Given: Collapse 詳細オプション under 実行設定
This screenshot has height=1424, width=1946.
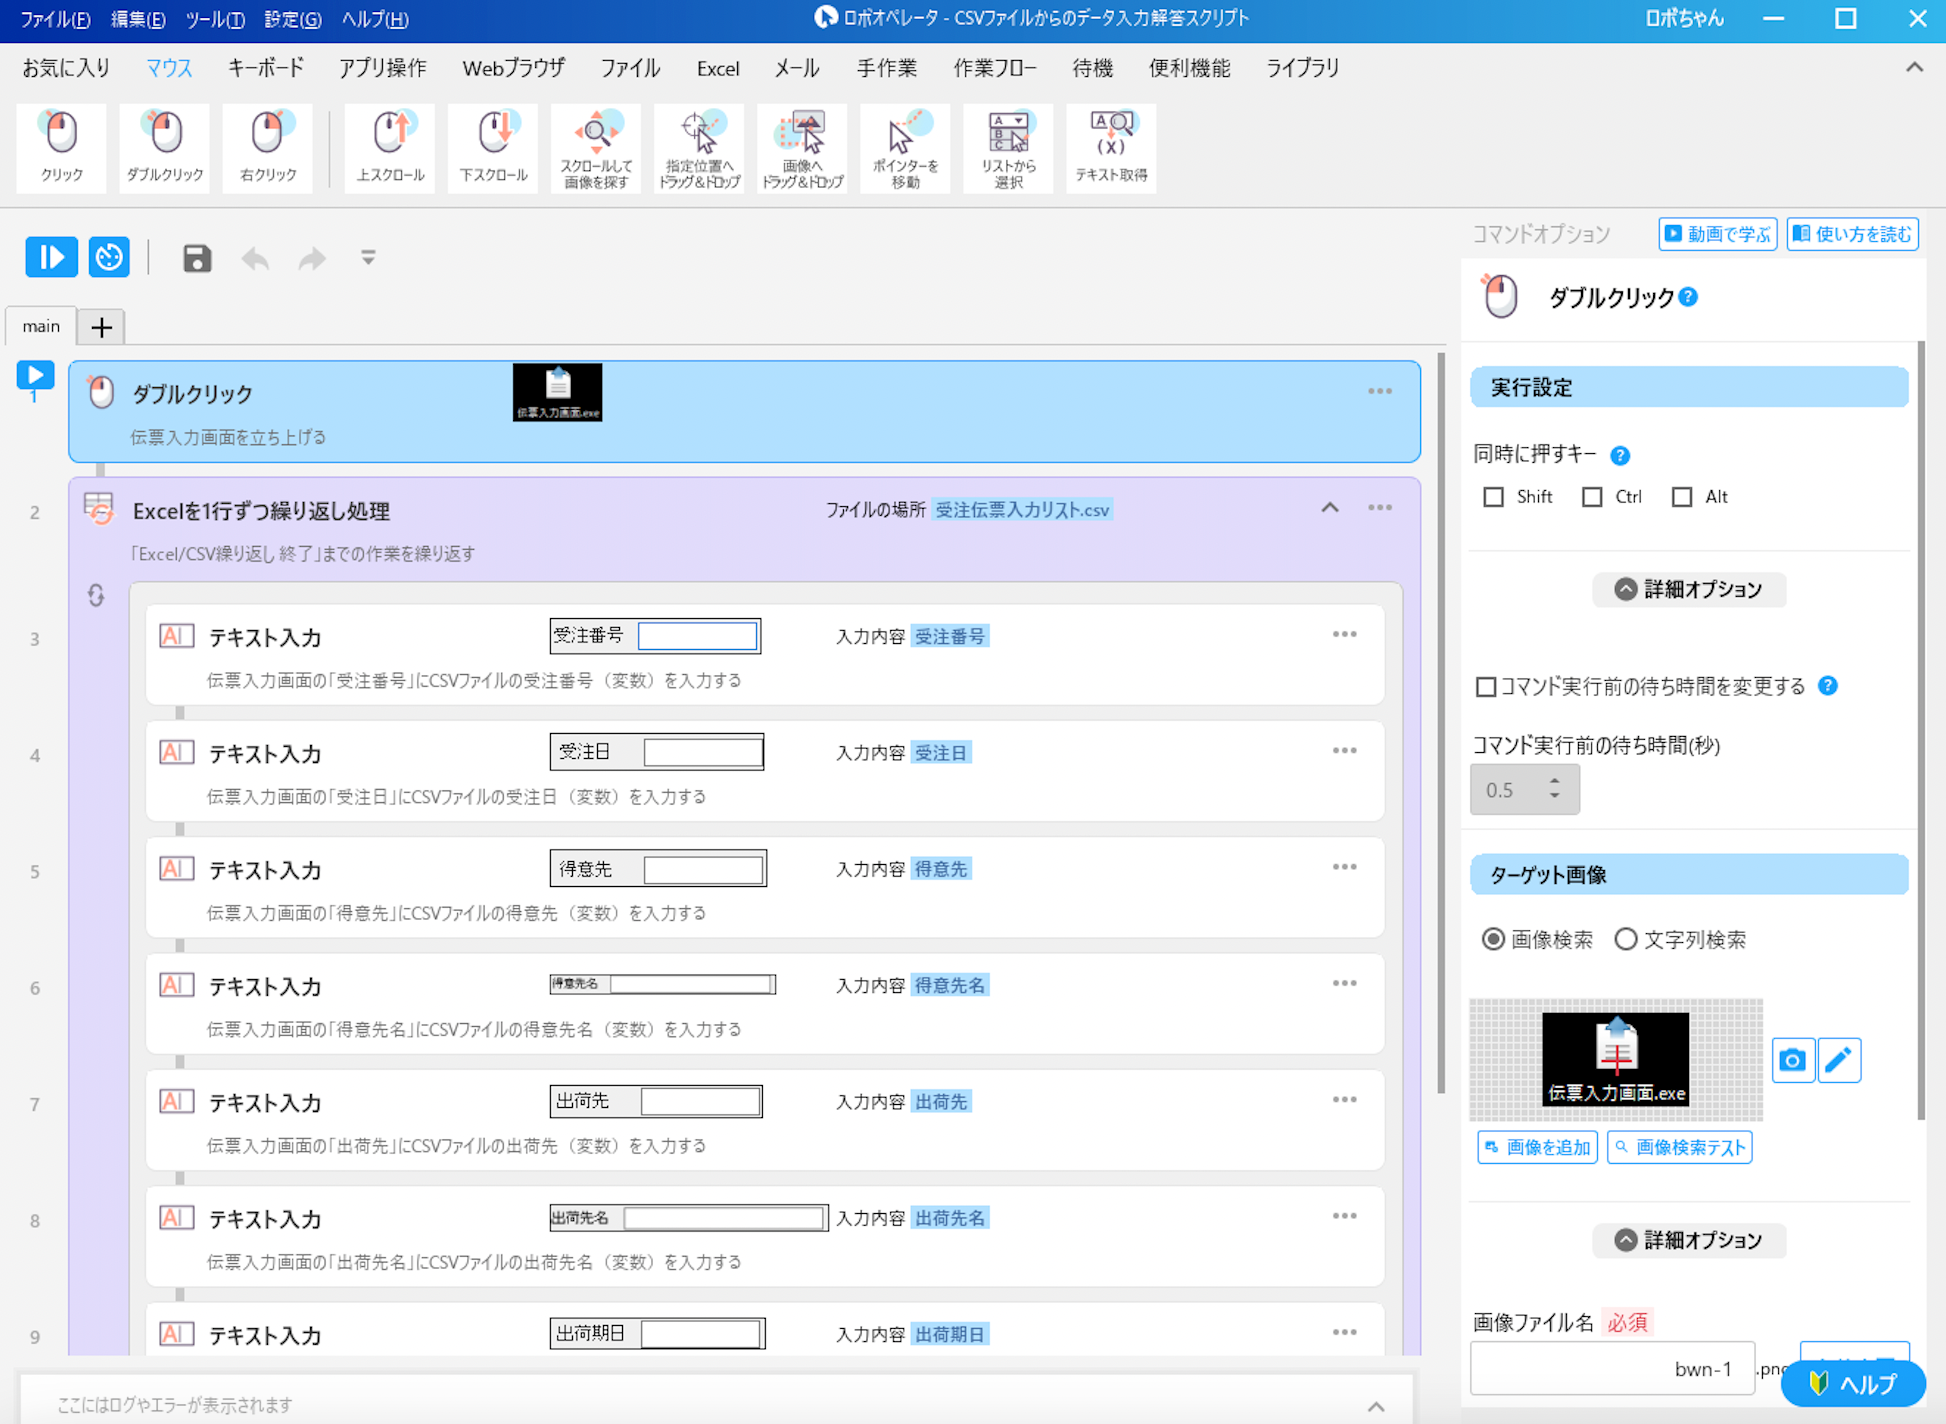Looking at the screenshot, I should pos(1688,589).
